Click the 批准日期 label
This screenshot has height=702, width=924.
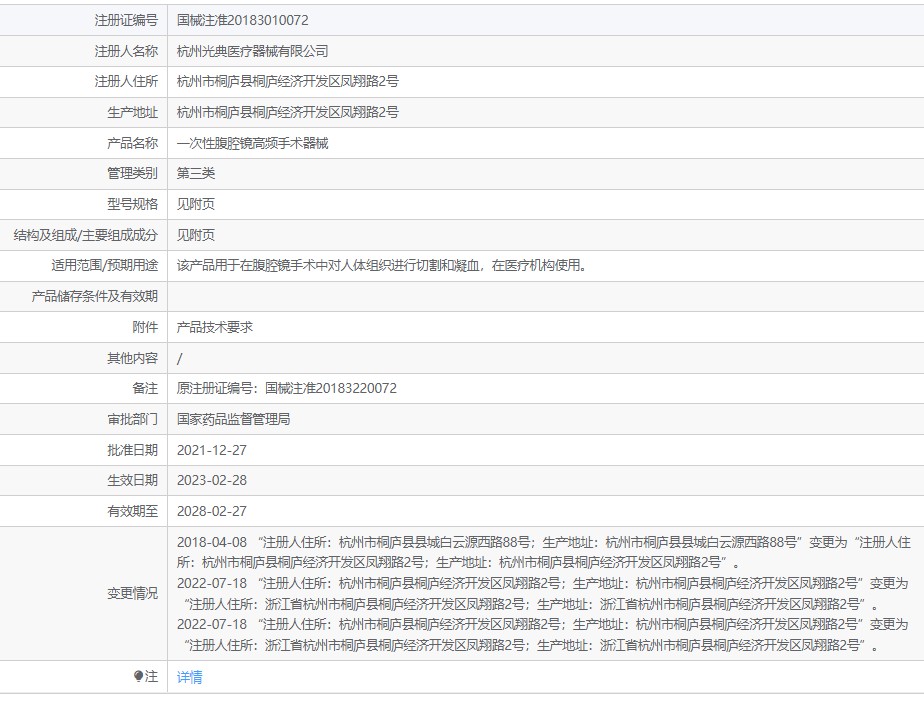[133, 450]
